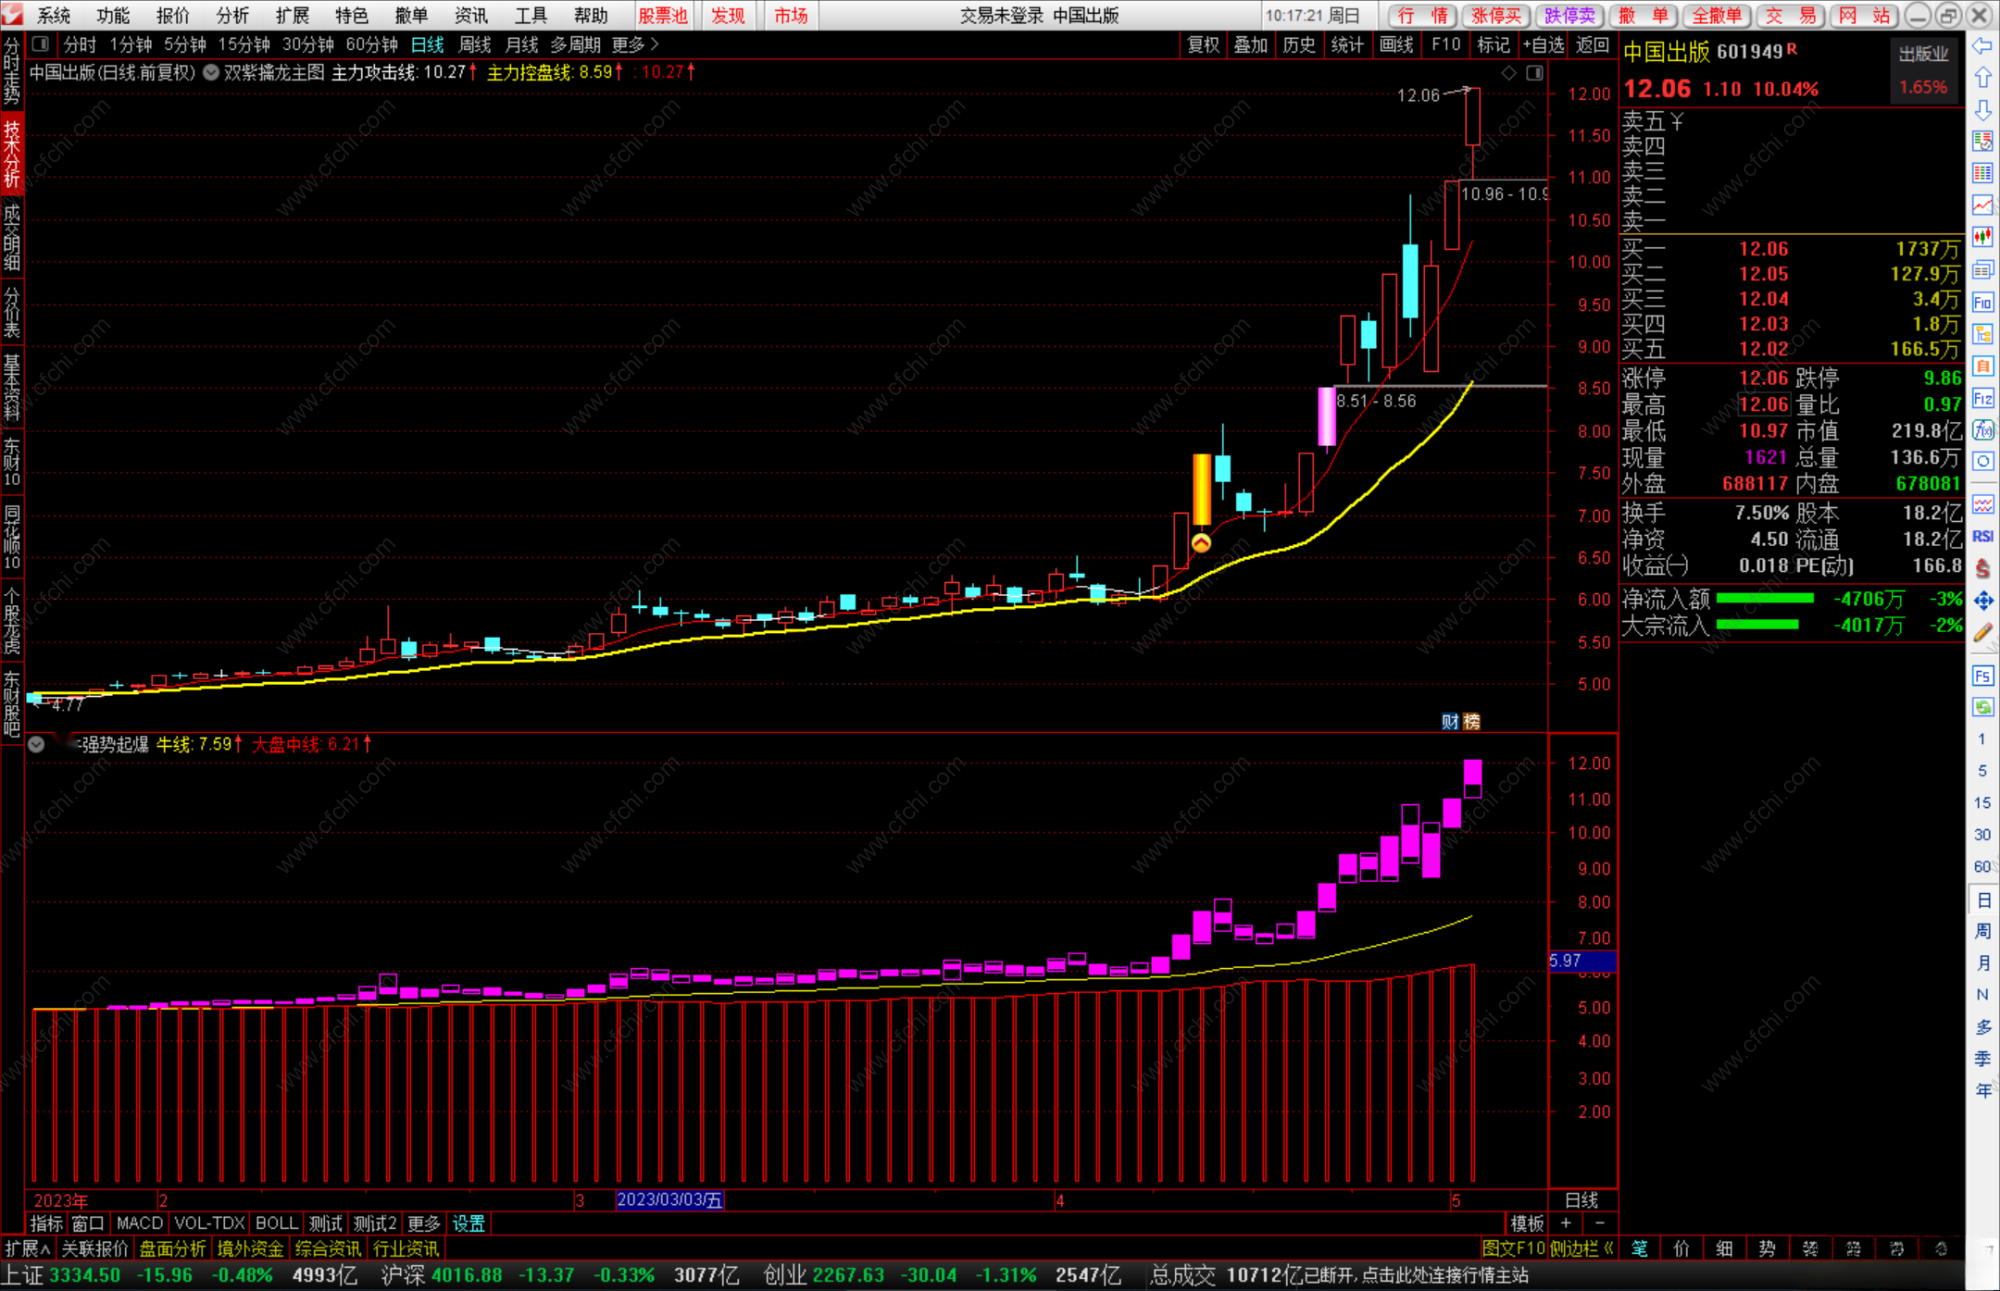Click the FS icon in right toolbar
This screenshot has height=1291, width=2000.
[x=1983, y=676]
